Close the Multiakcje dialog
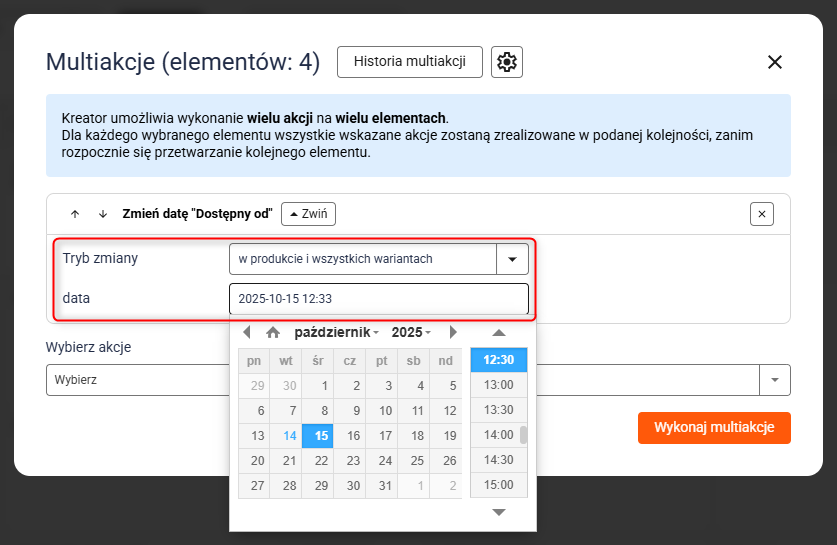 coord(774,62)
